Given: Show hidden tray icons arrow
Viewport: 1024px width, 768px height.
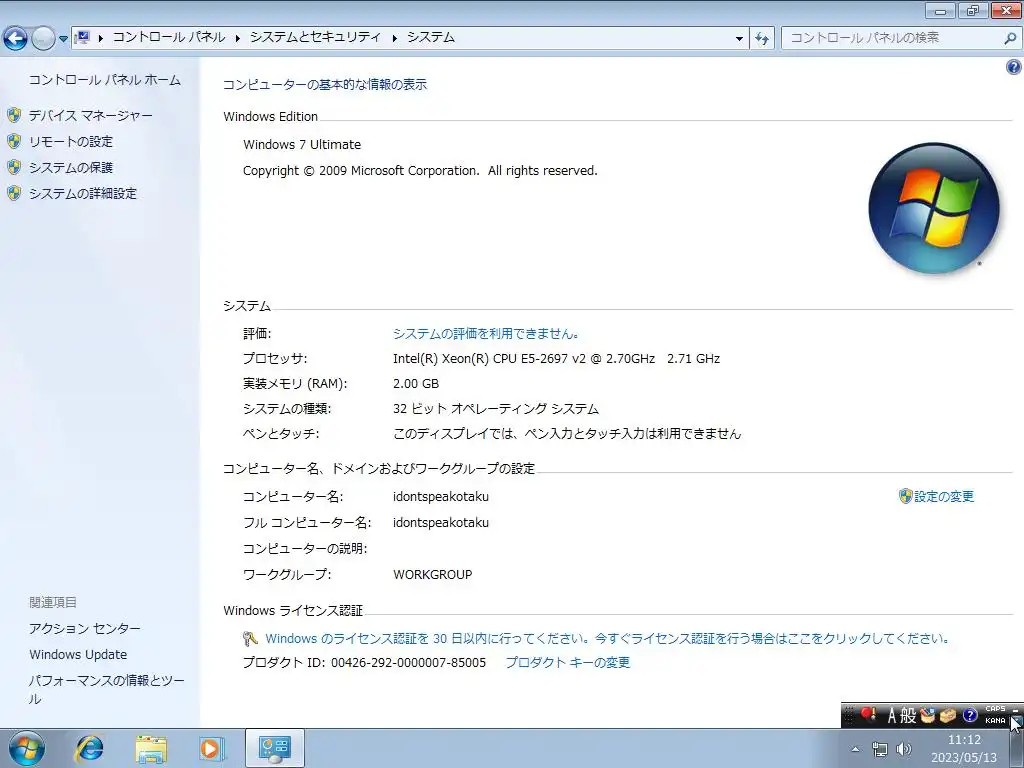Looking at the screenshot, I should point(855,749).
